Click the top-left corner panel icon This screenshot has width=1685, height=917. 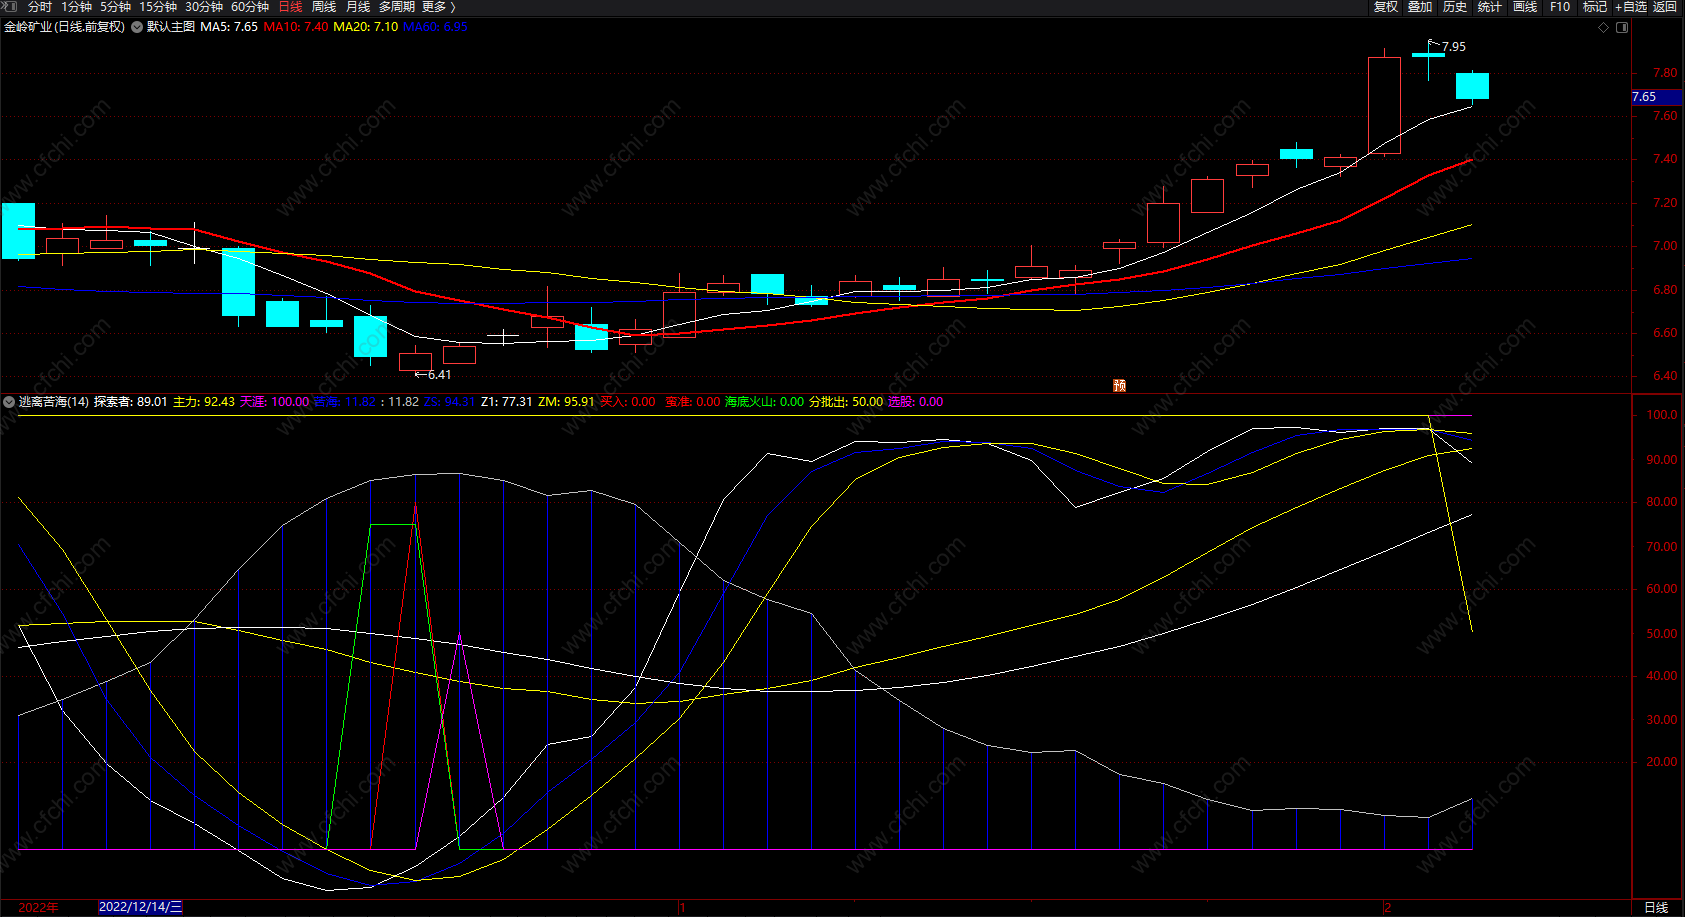[10, 7]
